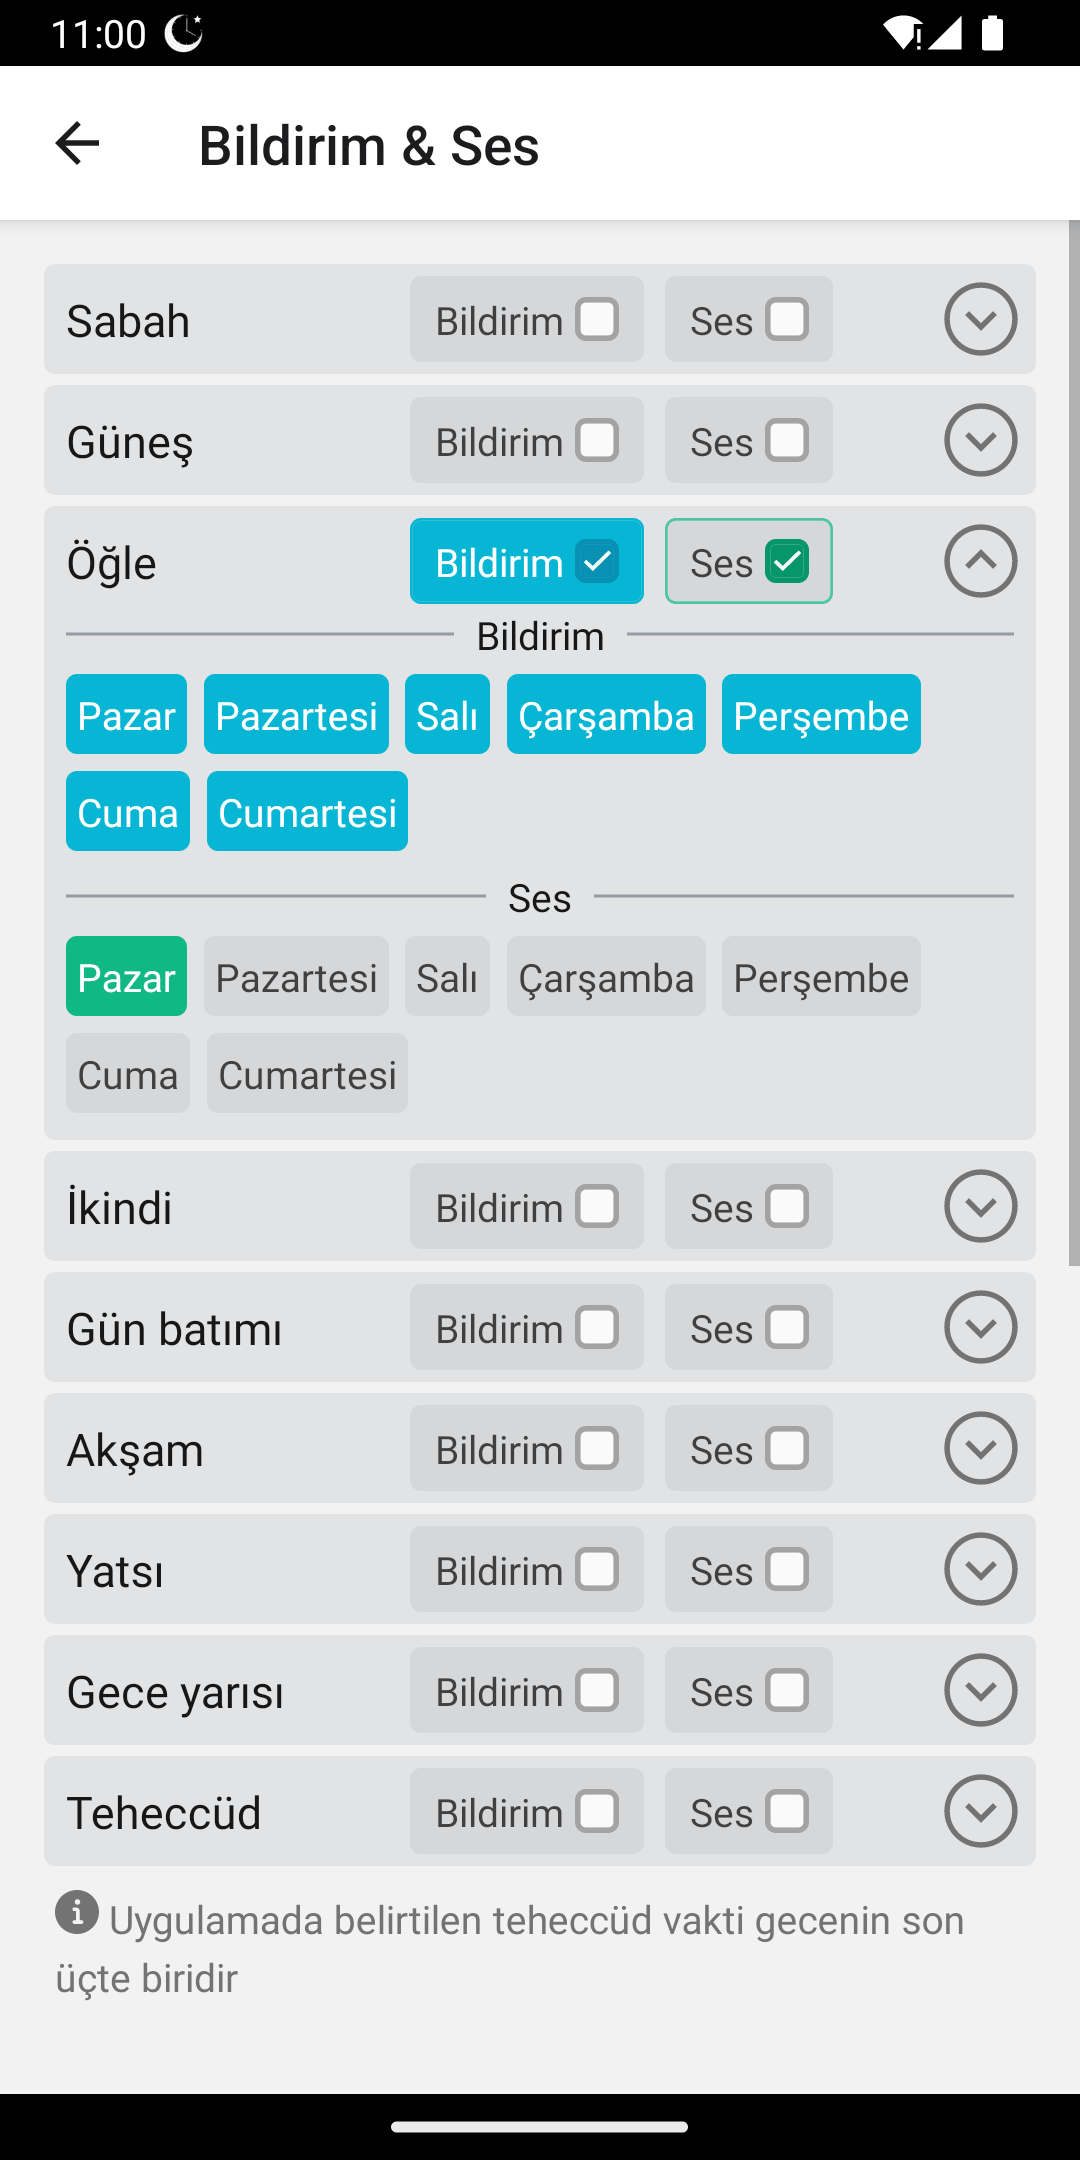Expand the Sabah row chevron
Viewport: 1080px width, 2160px height.
[x=980, y=319]
